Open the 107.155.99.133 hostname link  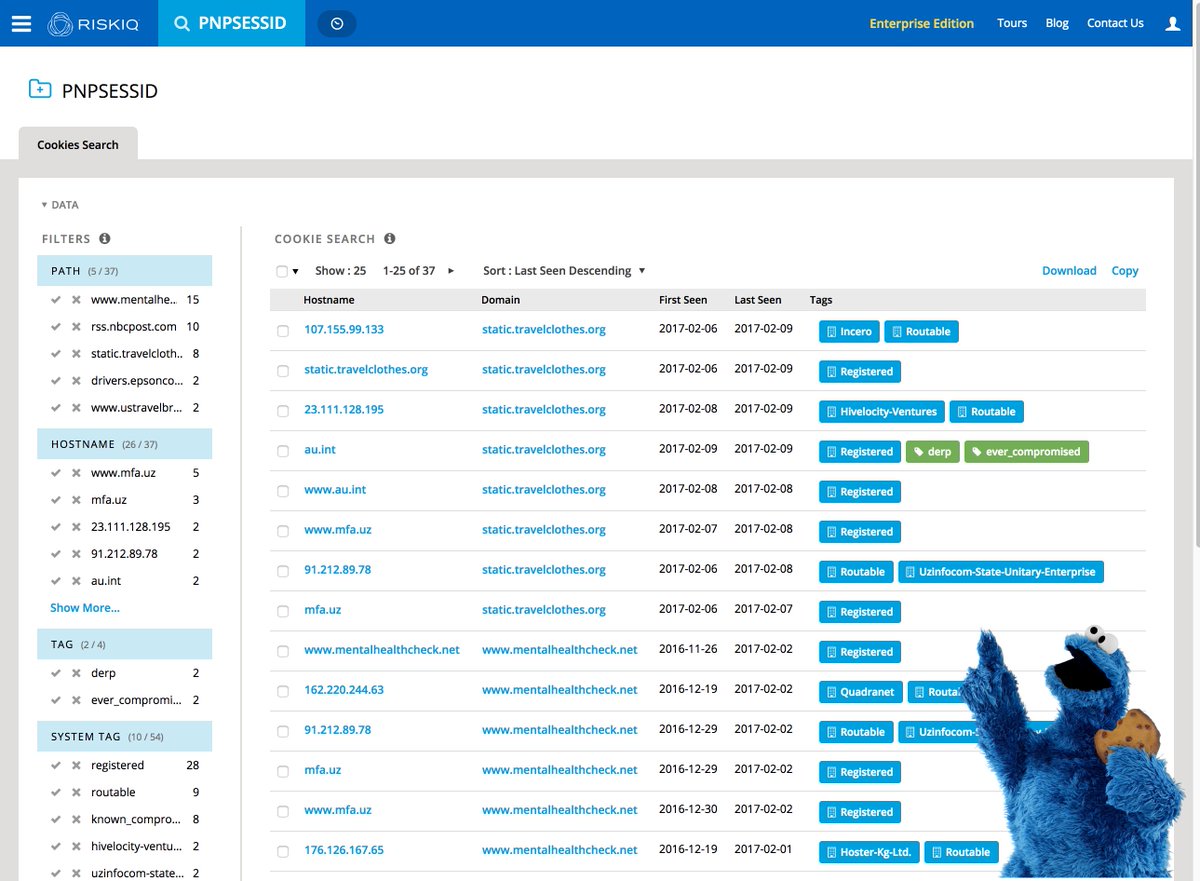click(344, 330)
